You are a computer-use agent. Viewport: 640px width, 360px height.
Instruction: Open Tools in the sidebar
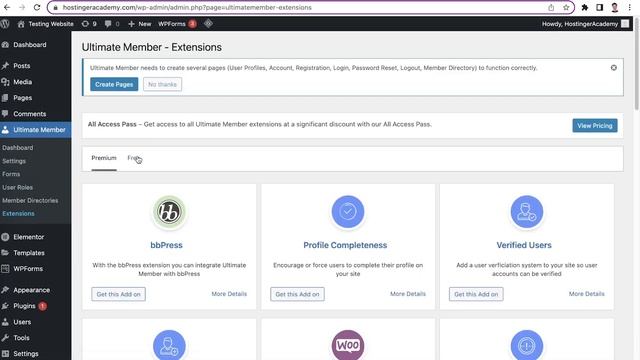pyautogui.click(x=21, y=338)
